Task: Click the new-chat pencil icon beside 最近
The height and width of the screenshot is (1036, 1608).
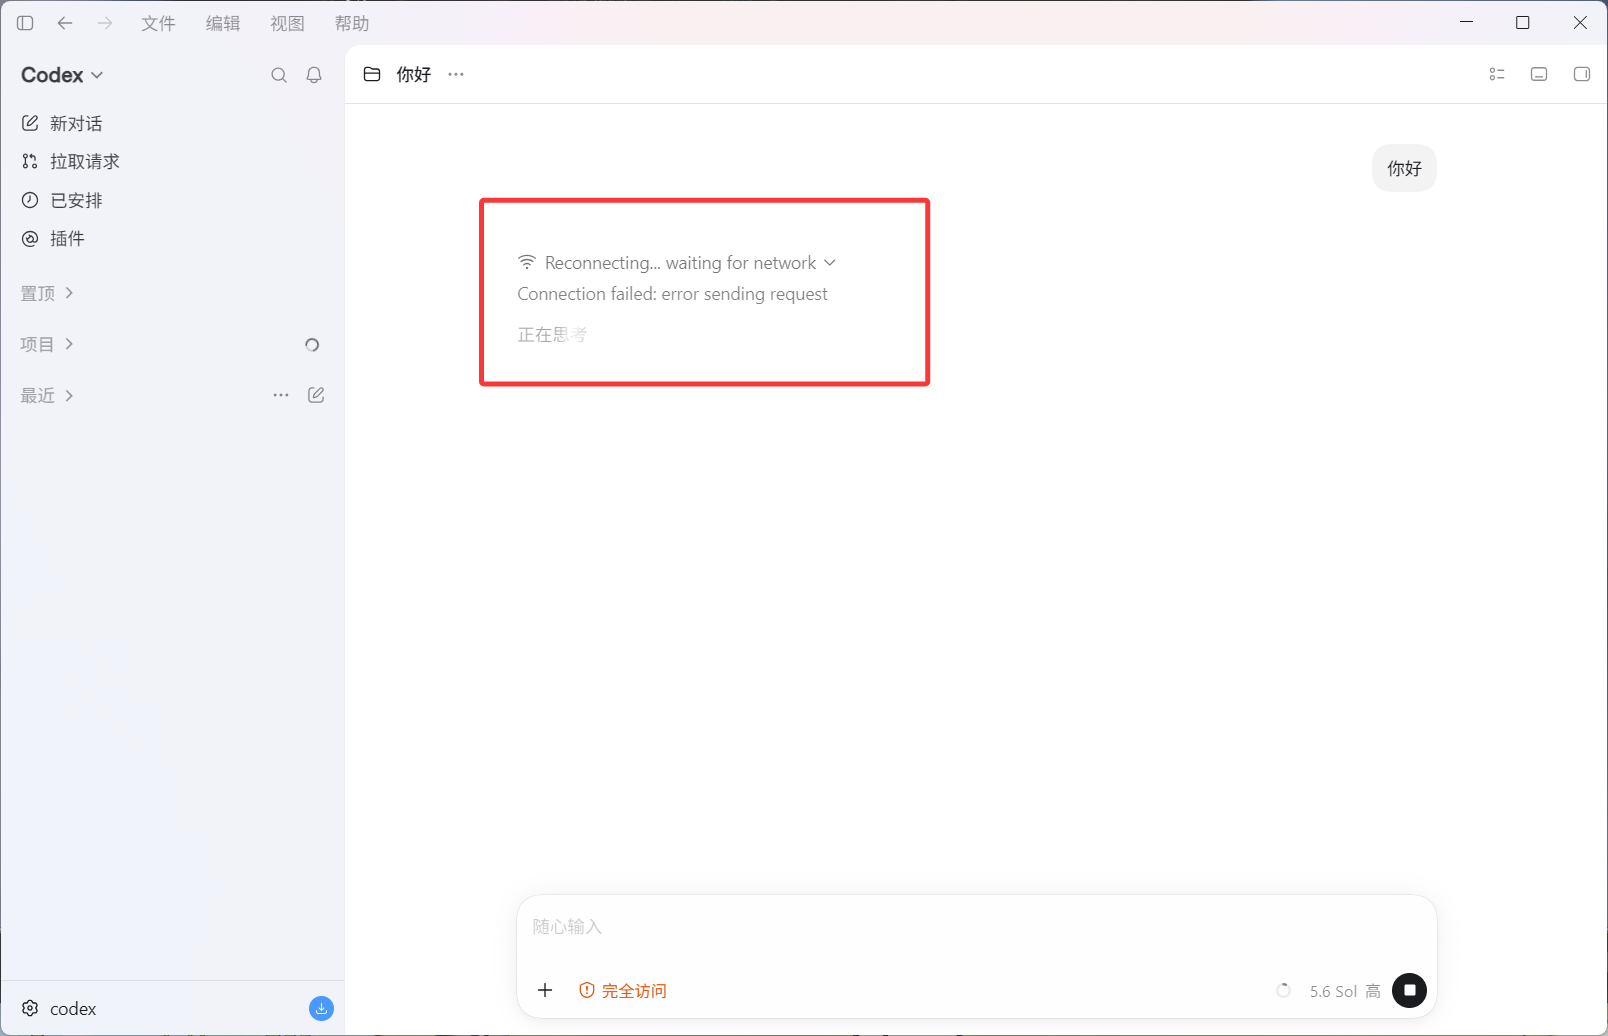Action: pos(316,395)
